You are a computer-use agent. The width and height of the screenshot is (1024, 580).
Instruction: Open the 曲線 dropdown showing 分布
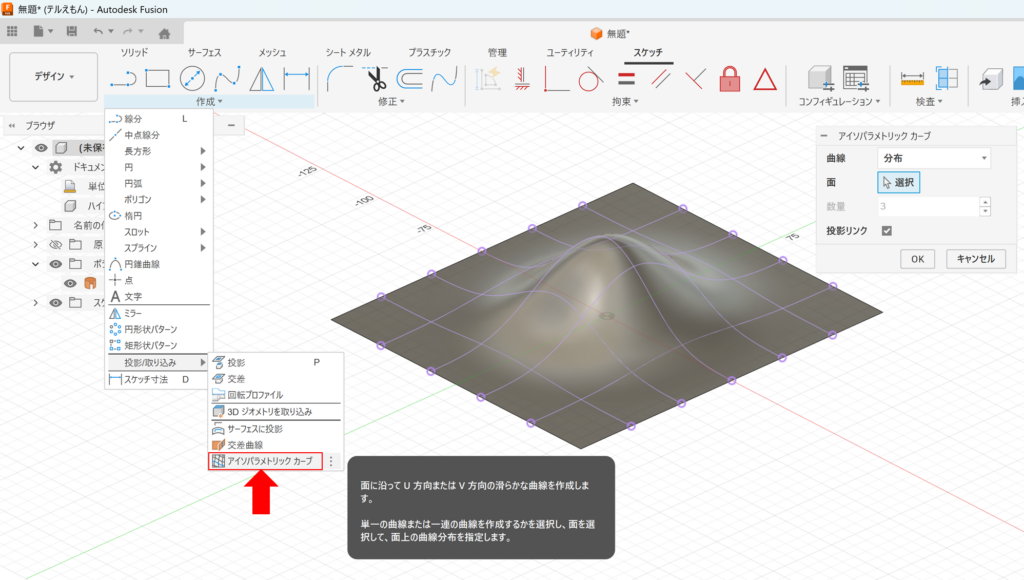click(933, 158)
